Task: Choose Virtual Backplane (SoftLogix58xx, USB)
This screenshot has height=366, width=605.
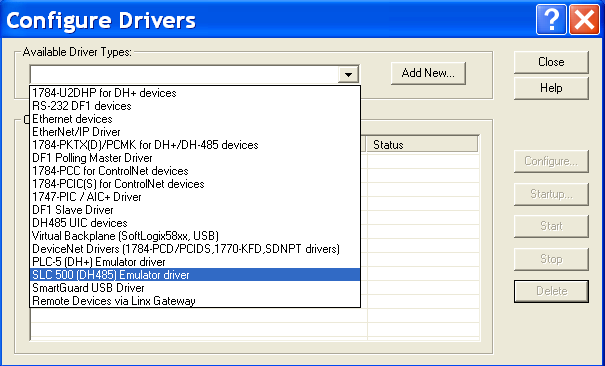Action: (x=195, y=236)
